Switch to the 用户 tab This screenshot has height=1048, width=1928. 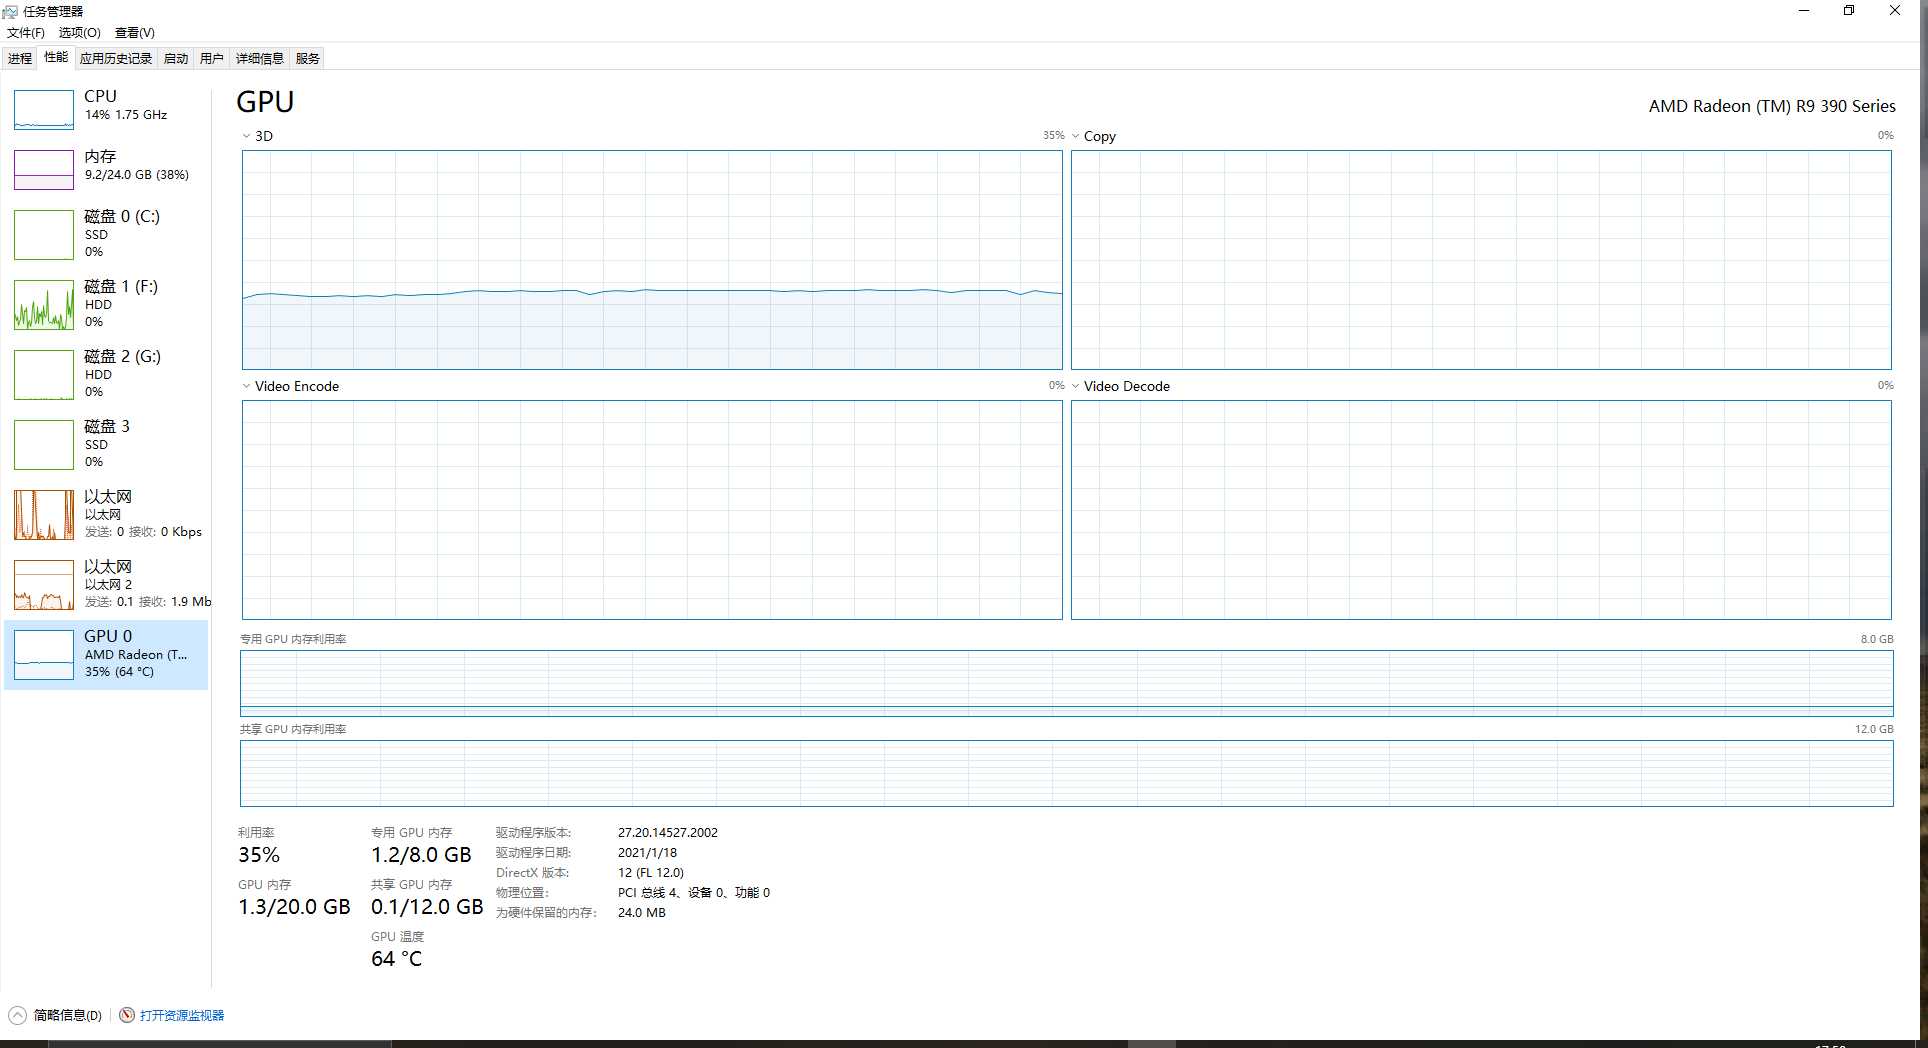pos(212,58)
